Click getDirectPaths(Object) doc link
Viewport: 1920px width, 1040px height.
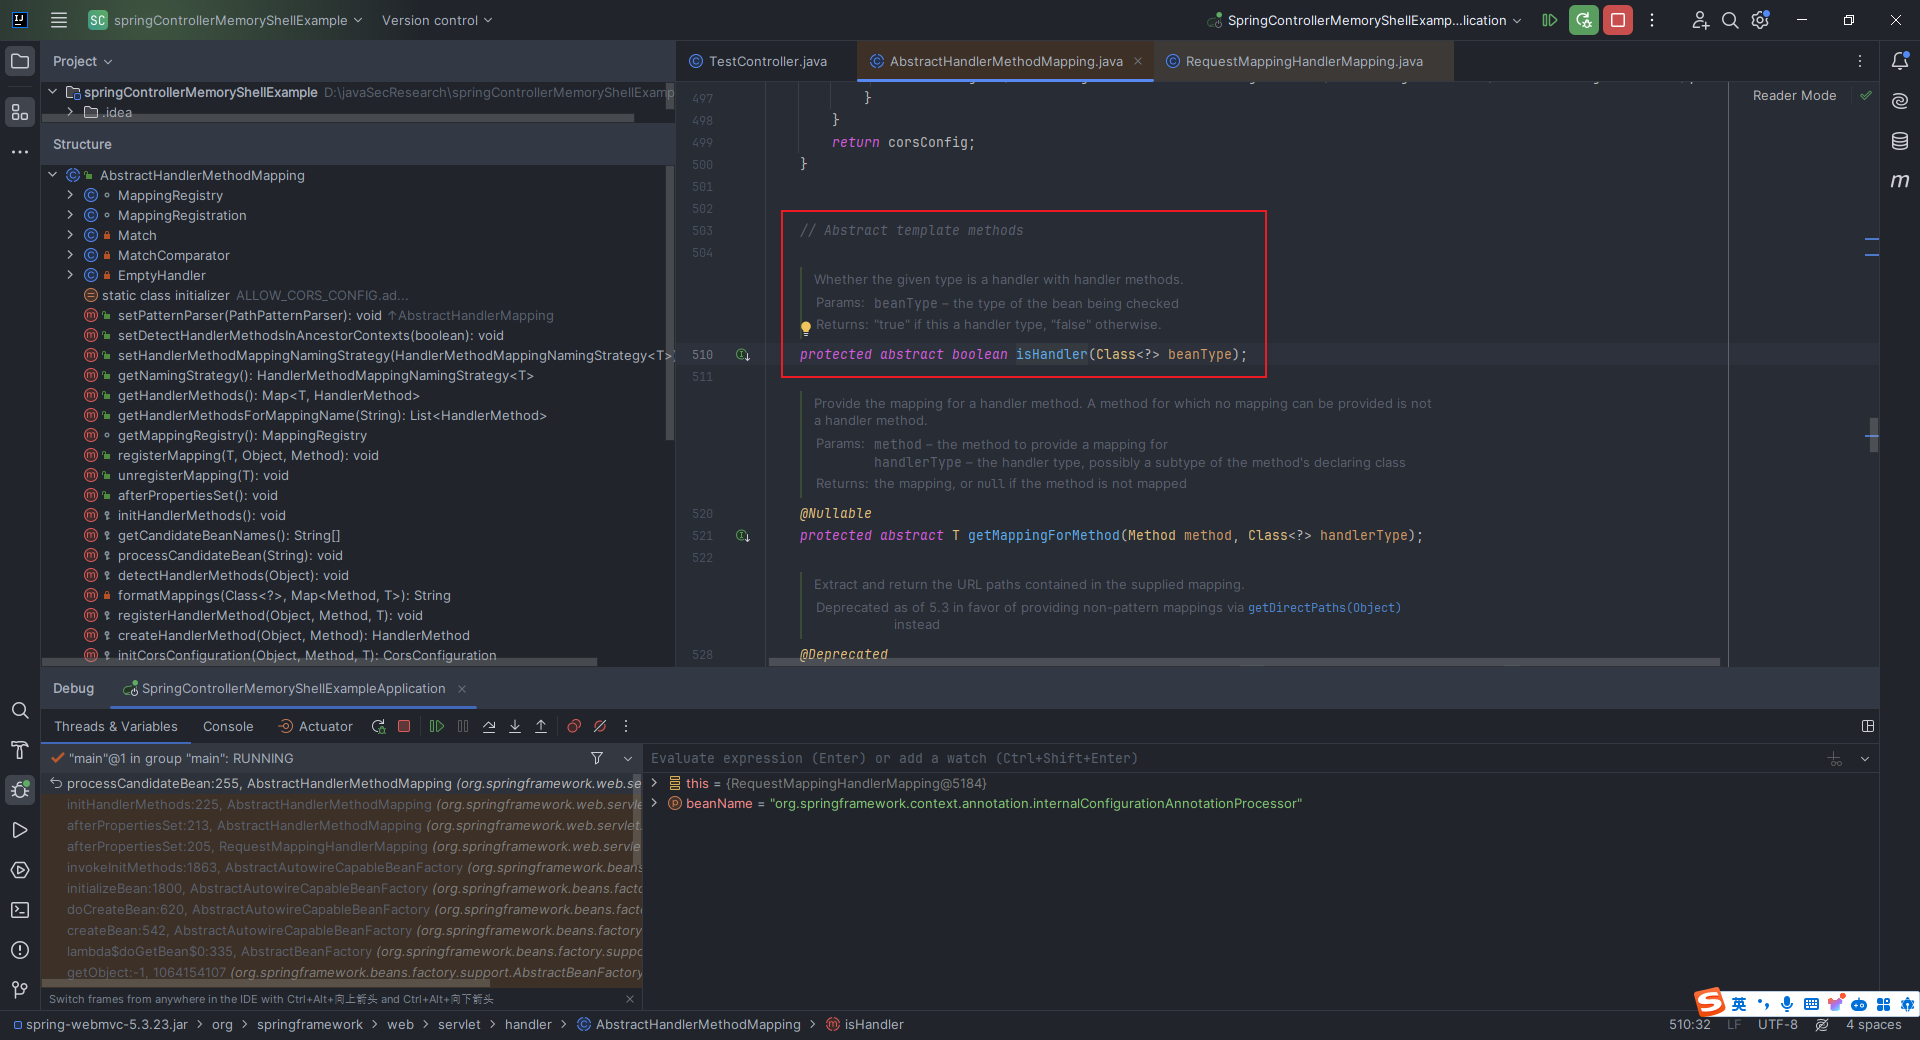tap(1324, 608)
